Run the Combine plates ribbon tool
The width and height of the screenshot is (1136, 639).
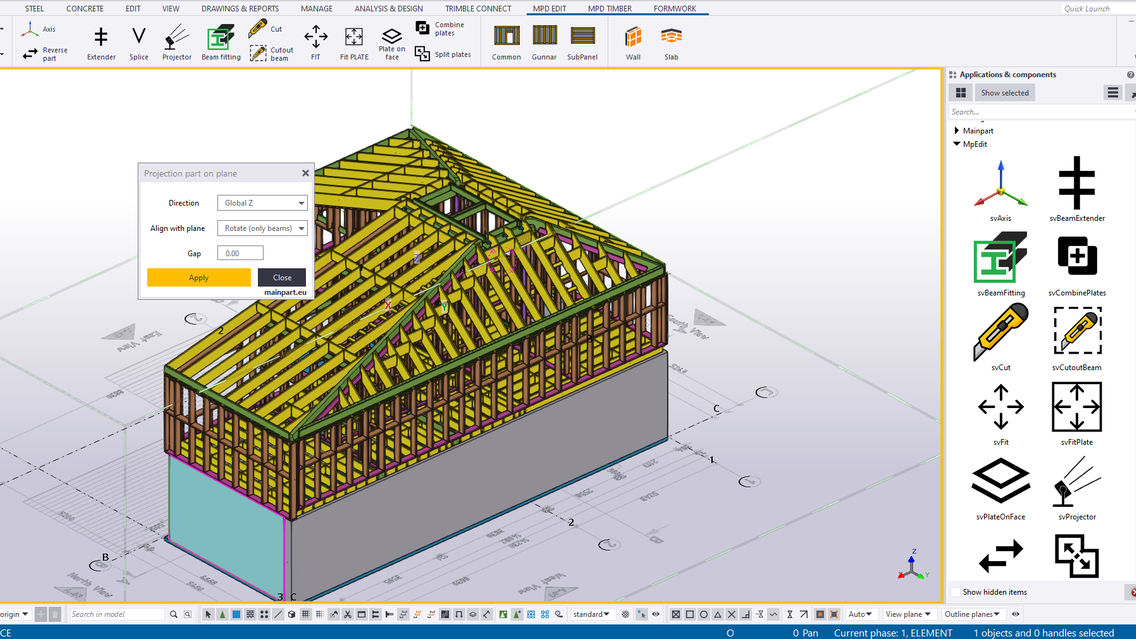coord(440,29)
